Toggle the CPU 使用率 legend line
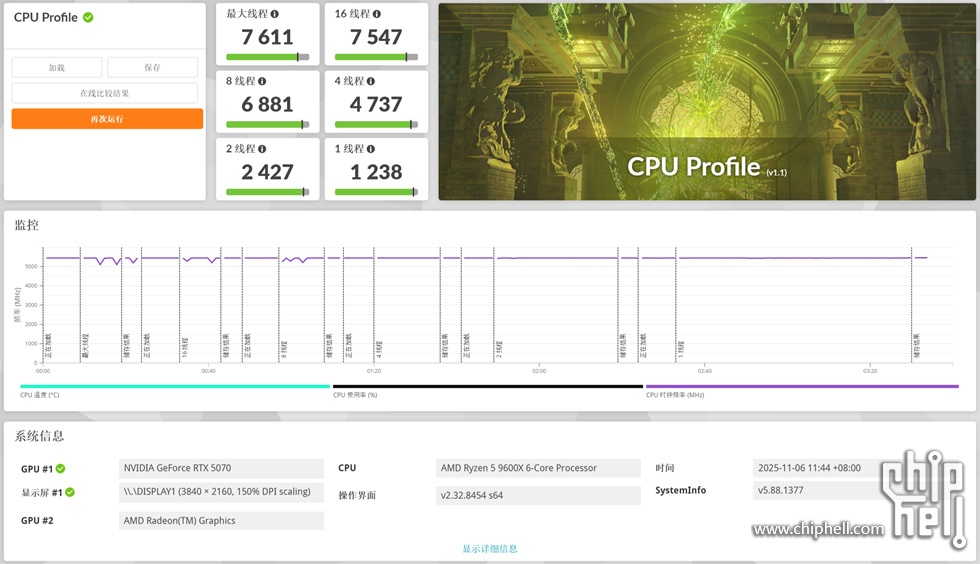980x564 pixels. coord(487,386)
